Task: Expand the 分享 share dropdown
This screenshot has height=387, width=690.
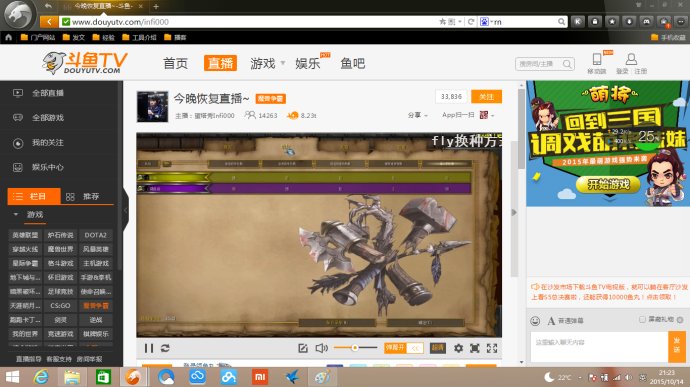Action: click(418, 115)
